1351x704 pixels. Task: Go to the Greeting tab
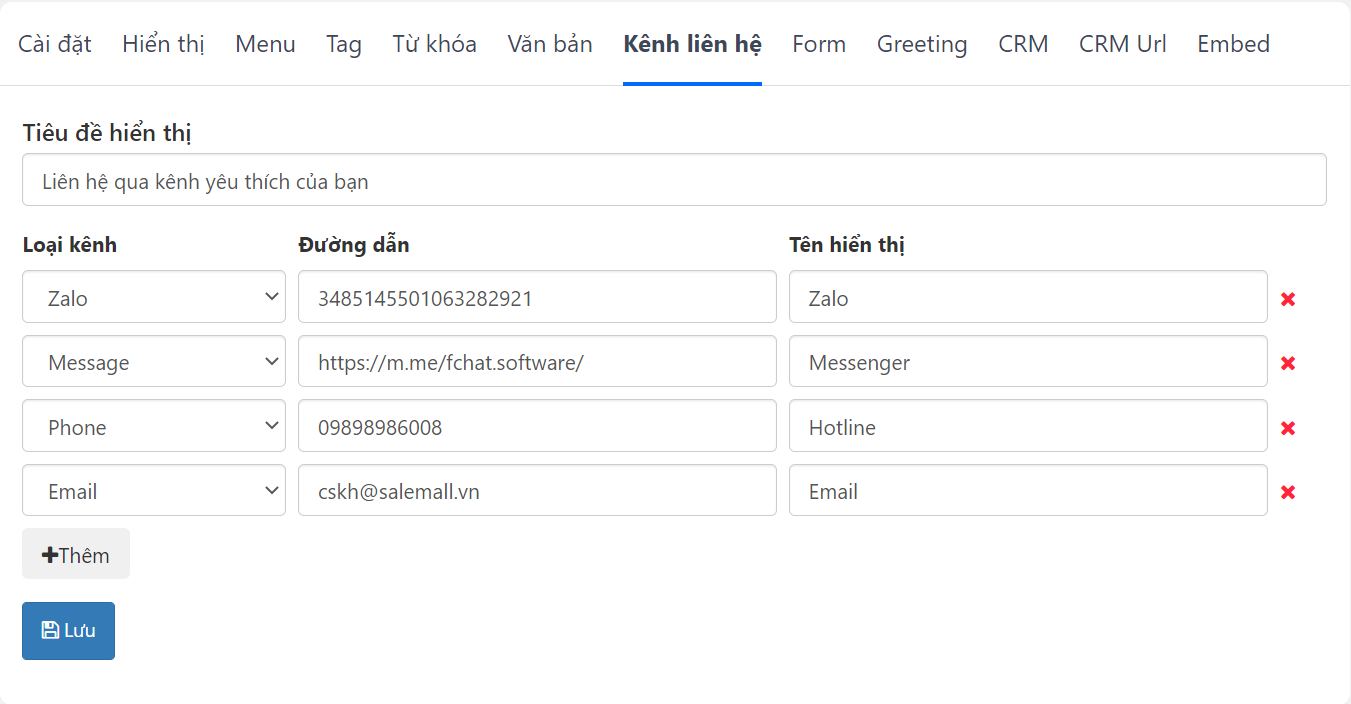click(922, 44)
